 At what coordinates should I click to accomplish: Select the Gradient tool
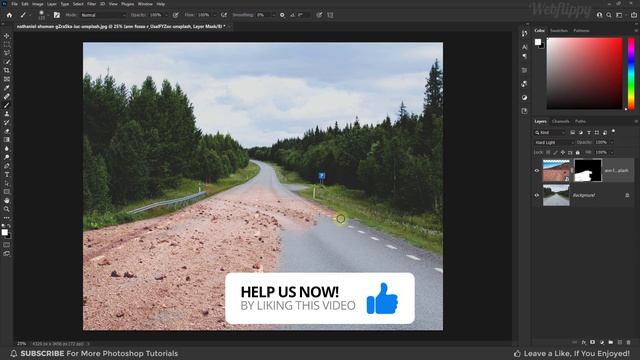[7, 140]
